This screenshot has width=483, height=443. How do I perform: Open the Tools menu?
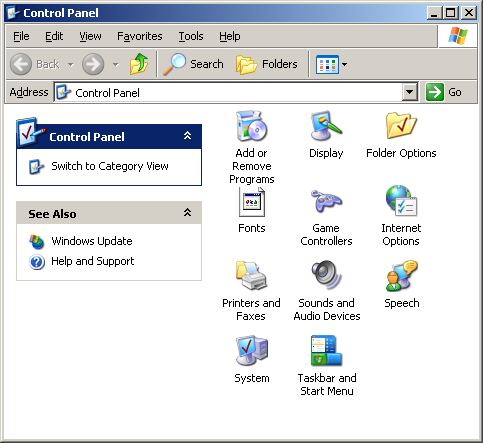point(191,36)
